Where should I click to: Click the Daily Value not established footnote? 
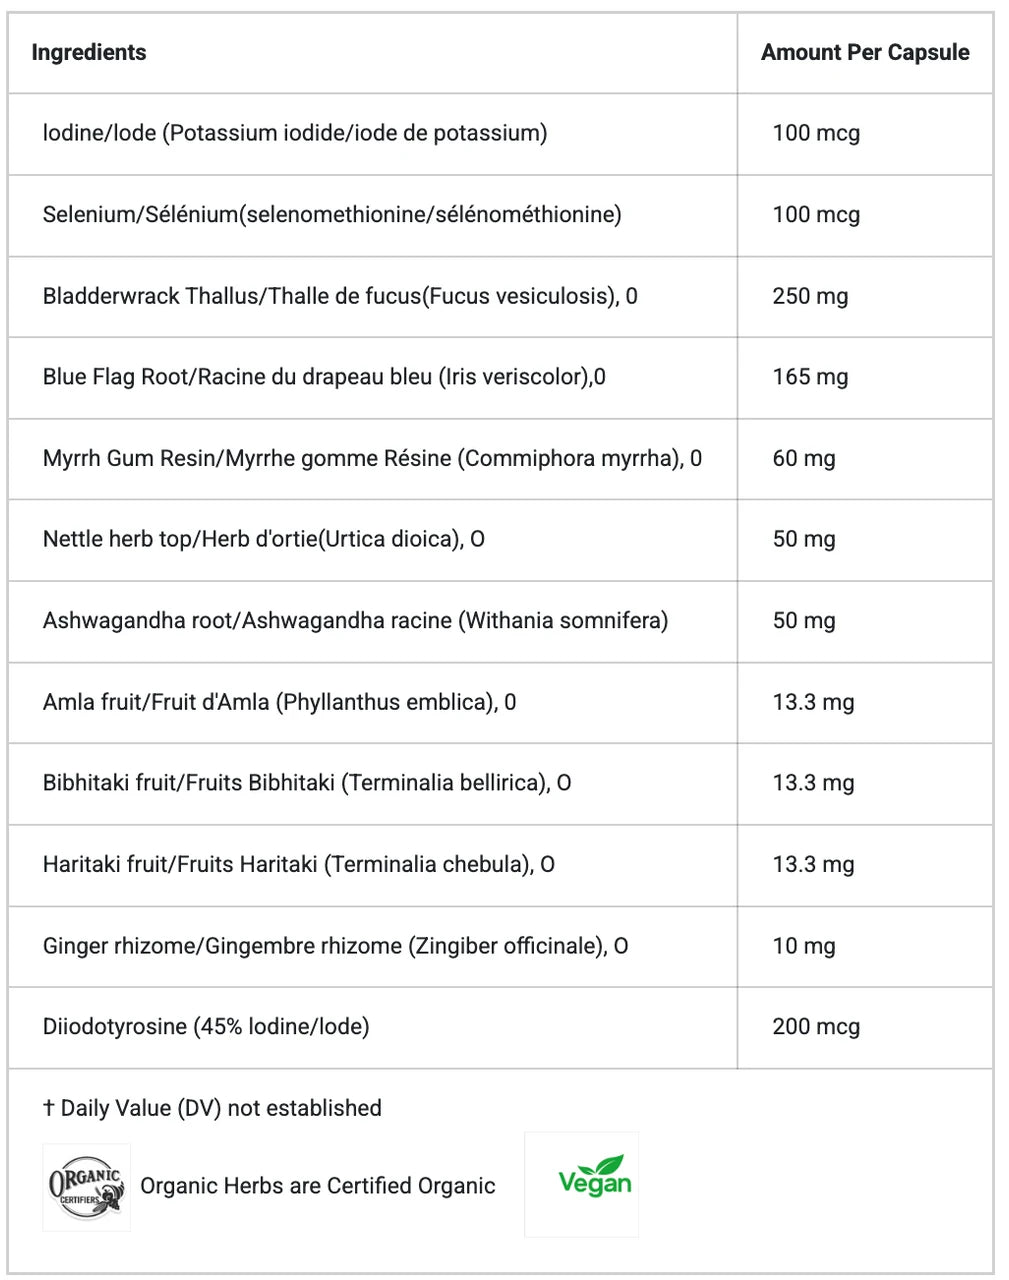[212, 1108]
